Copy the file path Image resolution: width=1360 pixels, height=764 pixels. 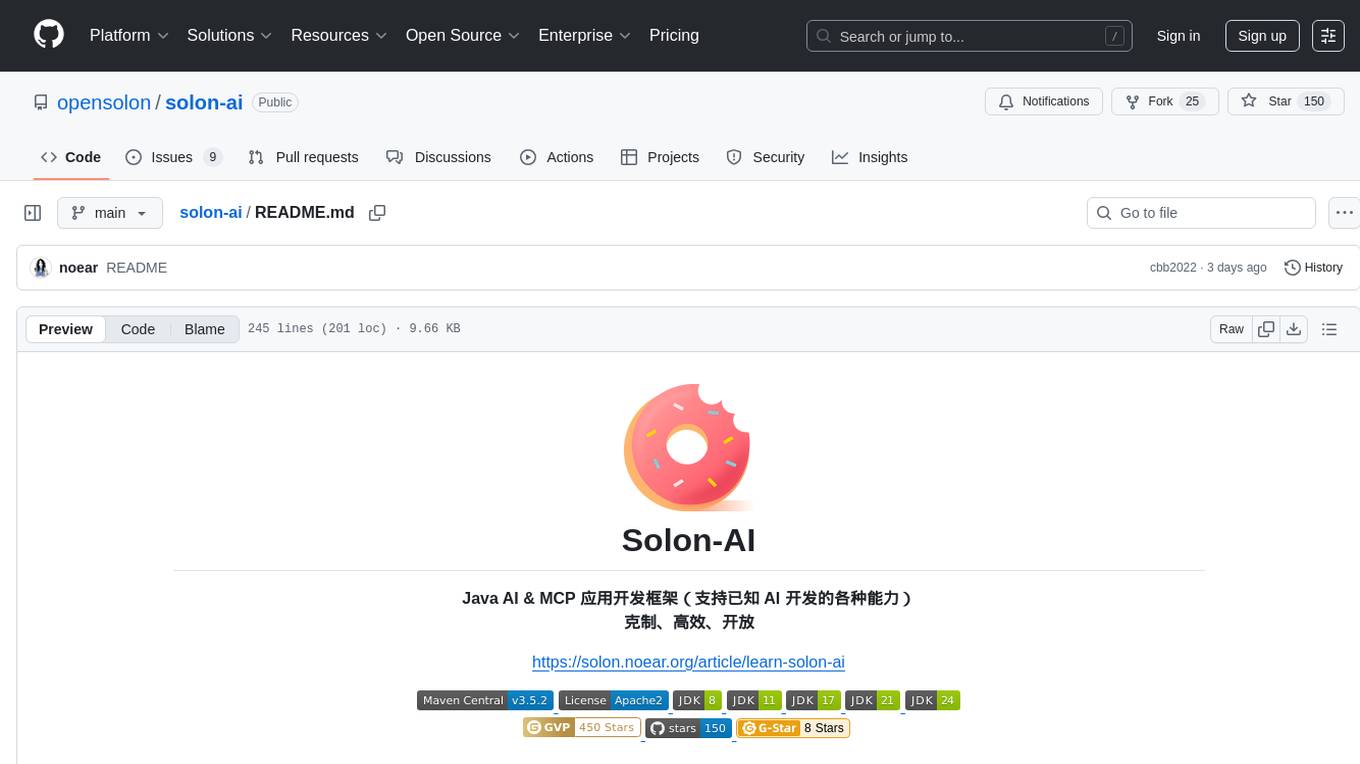click(x=377, y=213)
